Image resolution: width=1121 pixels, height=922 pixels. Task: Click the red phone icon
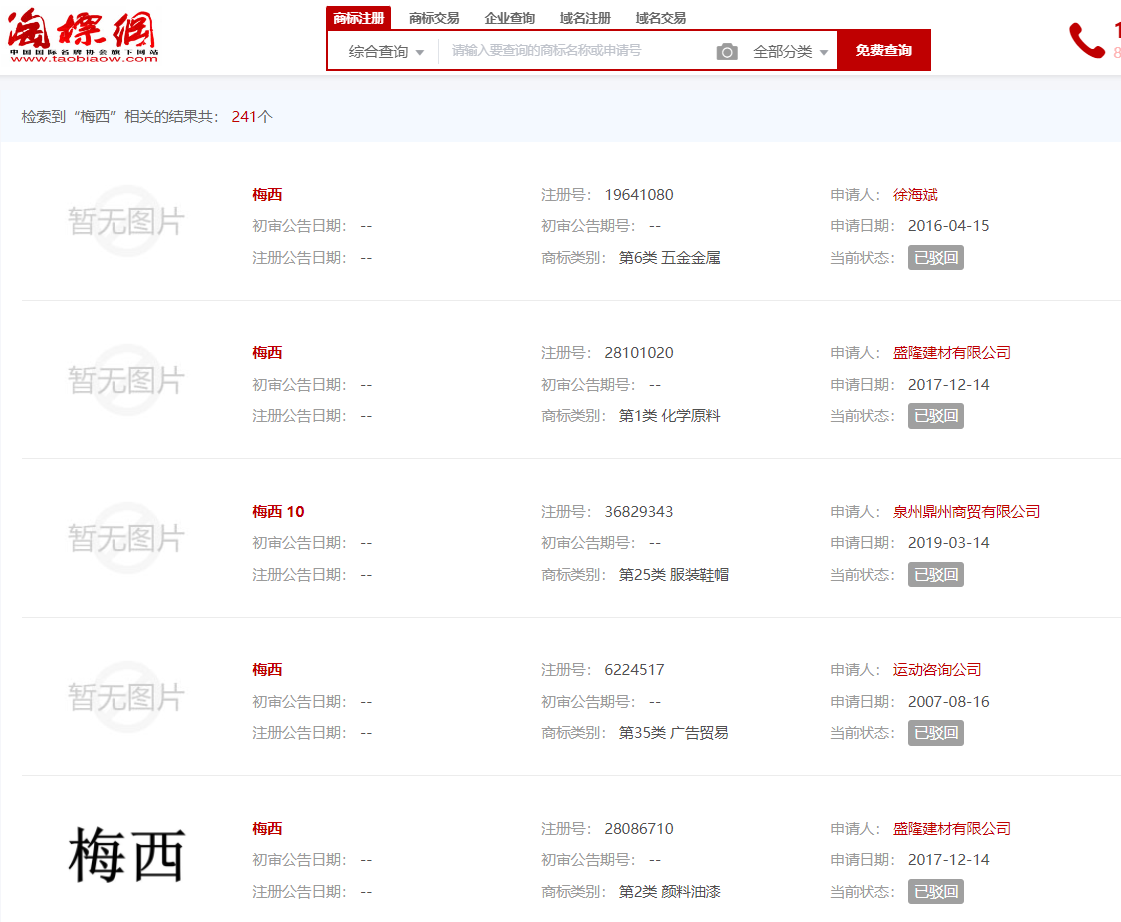pyautogui.click(x=1086, y=41)
